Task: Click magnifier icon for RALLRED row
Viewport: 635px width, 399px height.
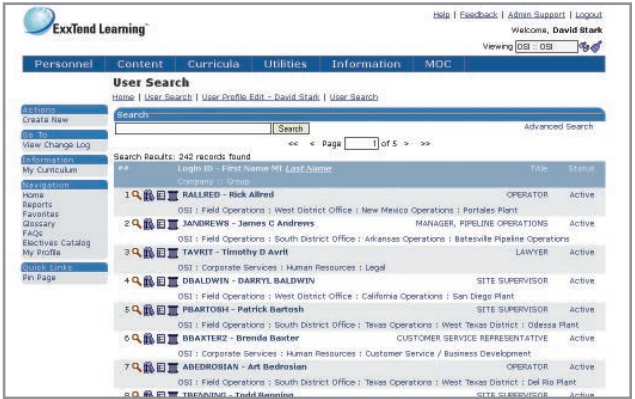Action: pos(136,195)
